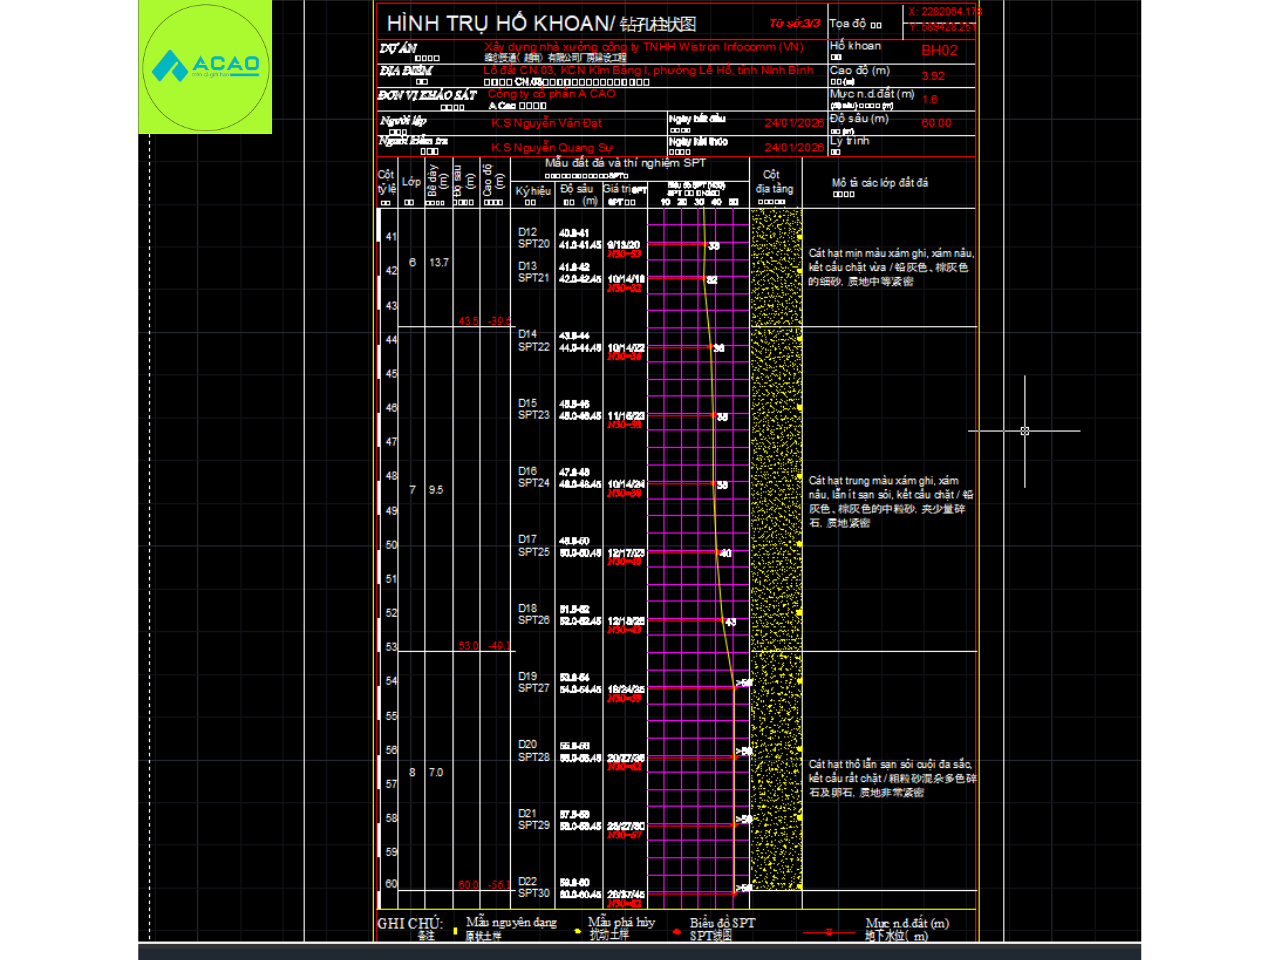Click the title 'HÌNH TRỤ HỐ KHOAN'

pyautogui.click(x=499, y=23)
